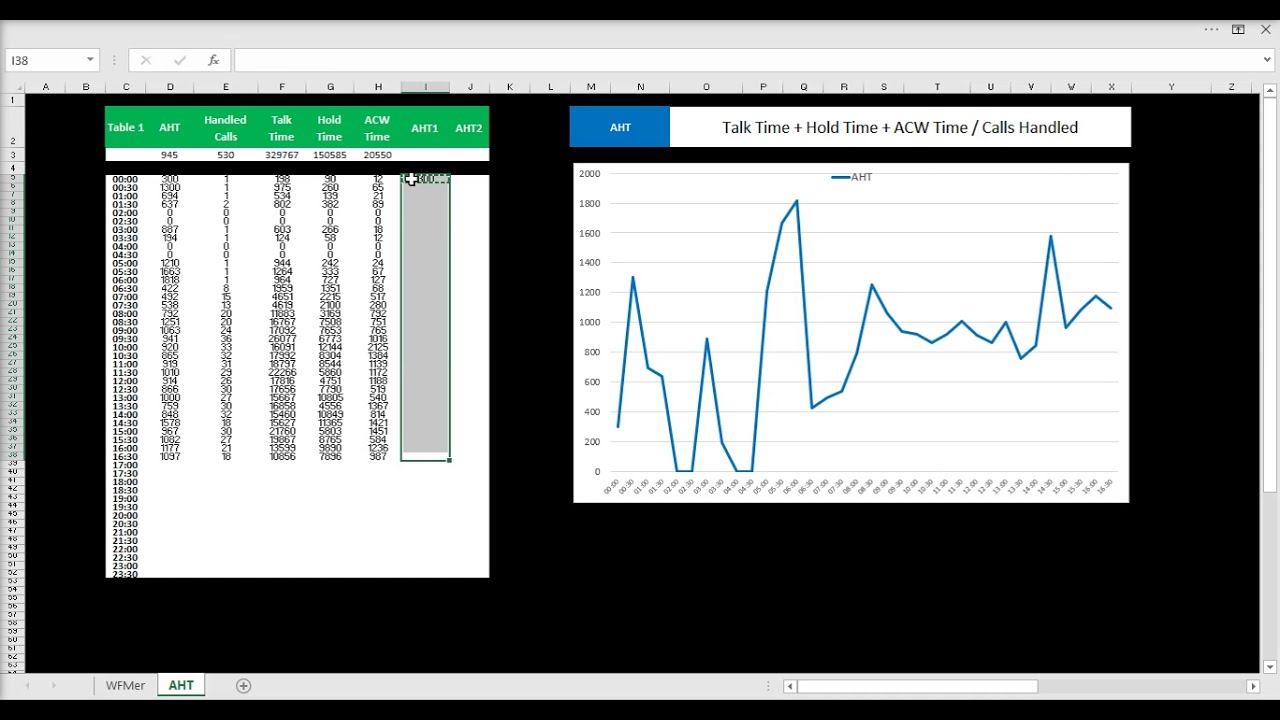Select column Z header
Image resolution: width=1280 pixels, height=720 pixels.
click(x=1231, y=87)
